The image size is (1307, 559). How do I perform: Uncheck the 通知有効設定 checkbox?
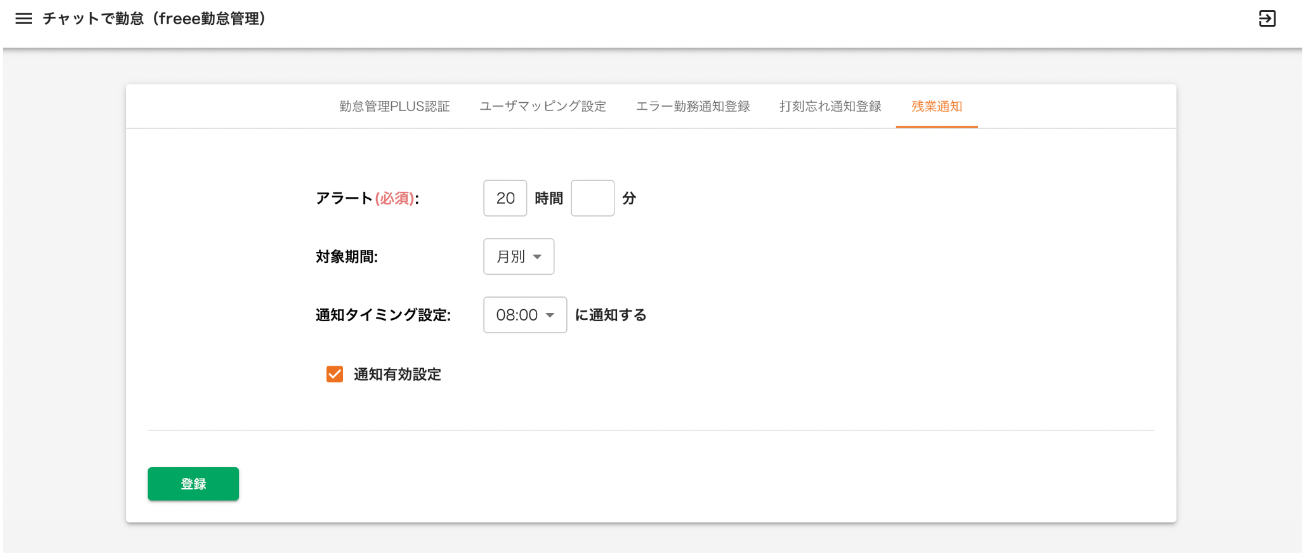click(x=335, y=375)
